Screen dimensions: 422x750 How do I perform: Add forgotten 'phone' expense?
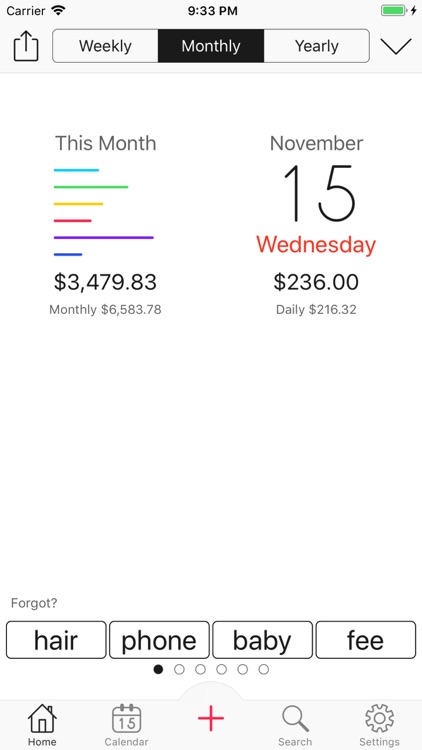click(159, 640)
